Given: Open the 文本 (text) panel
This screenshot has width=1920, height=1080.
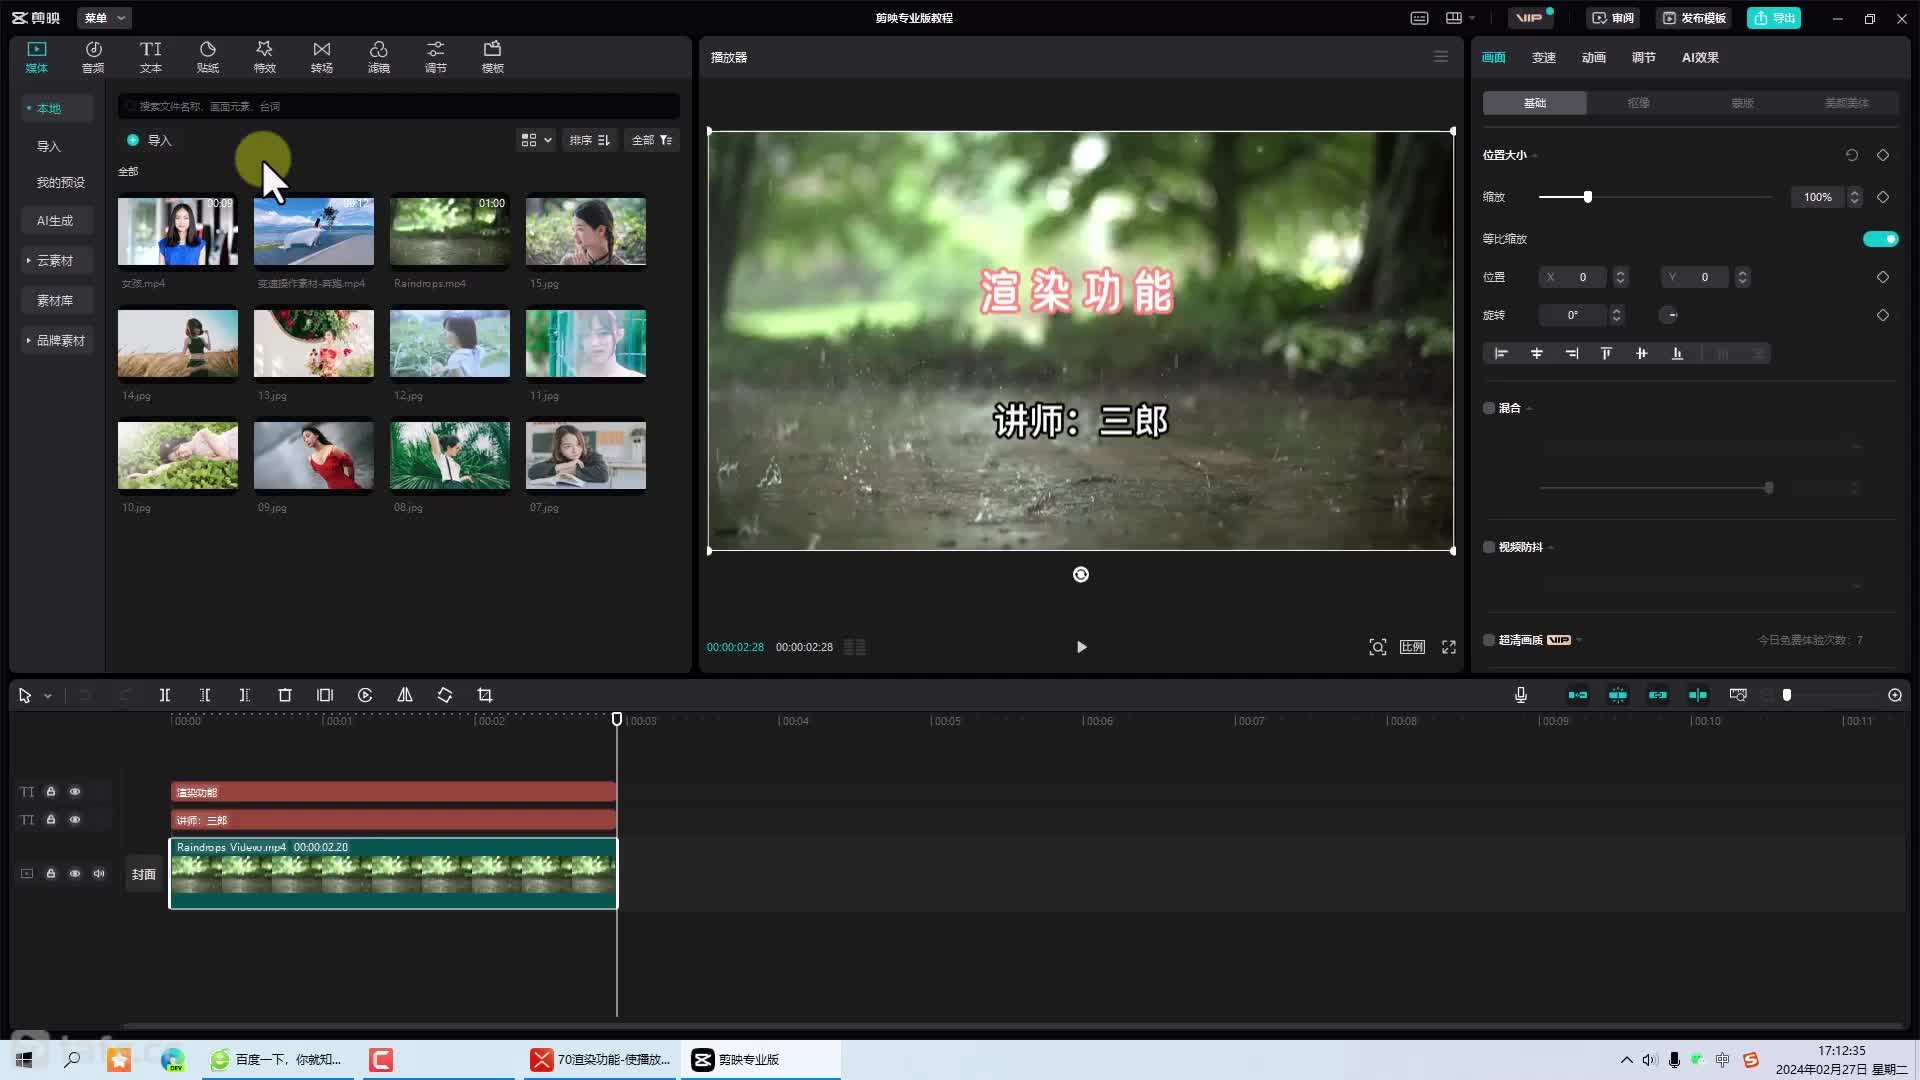Looking at the screenshot, I should point(150,57).
